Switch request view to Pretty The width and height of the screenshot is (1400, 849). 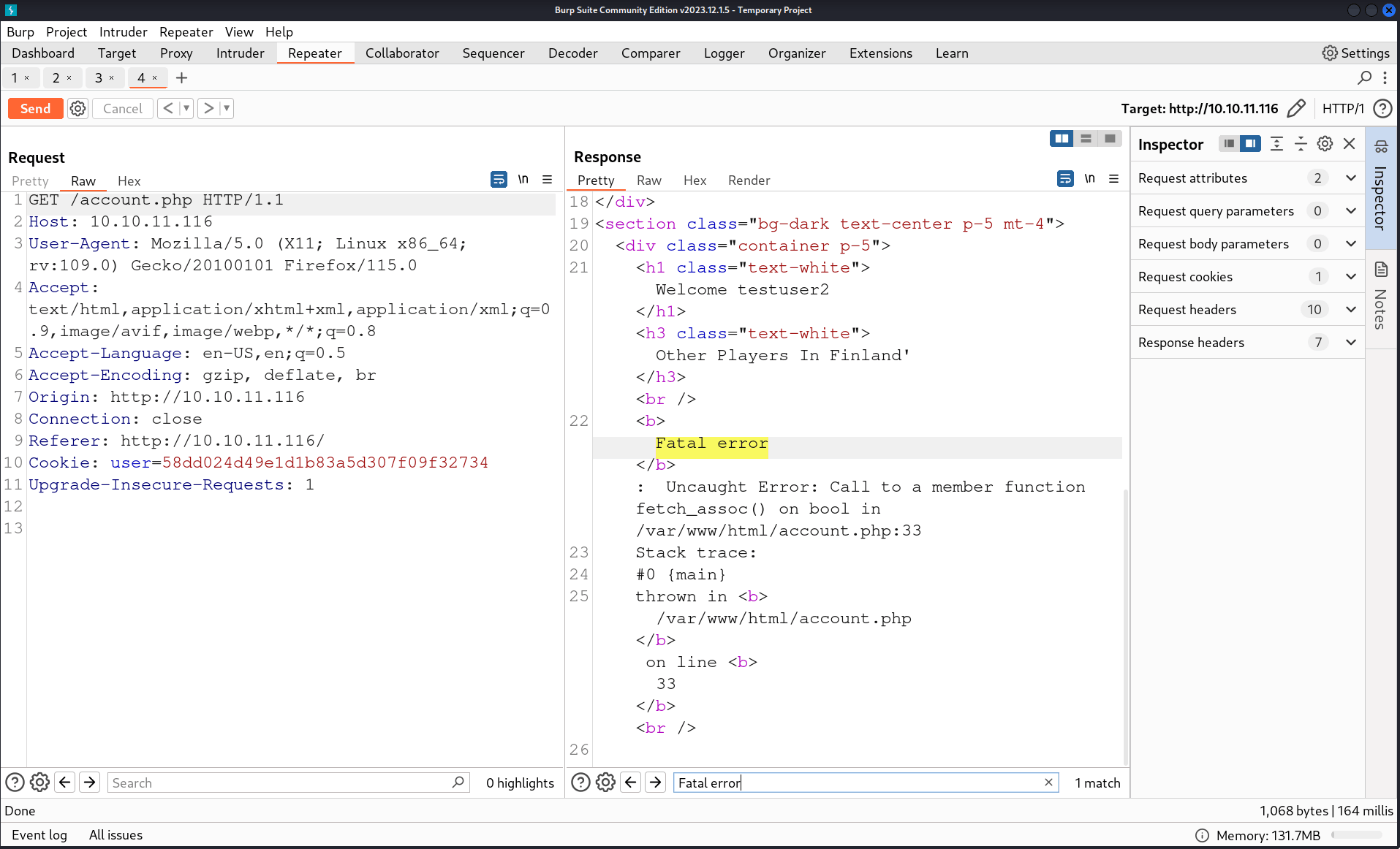click(x=30, y=181)
